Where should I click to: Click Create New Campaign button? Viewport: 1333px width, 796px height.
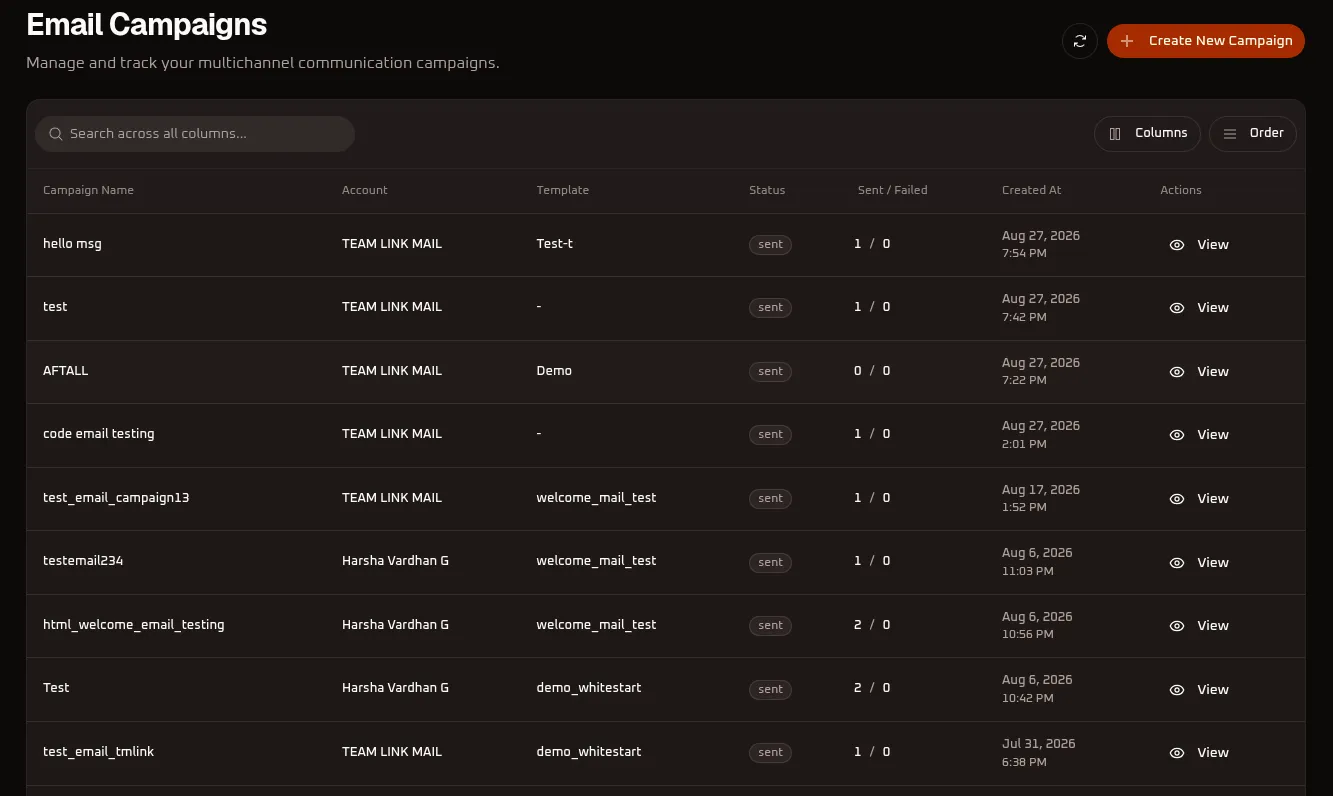1206,41
